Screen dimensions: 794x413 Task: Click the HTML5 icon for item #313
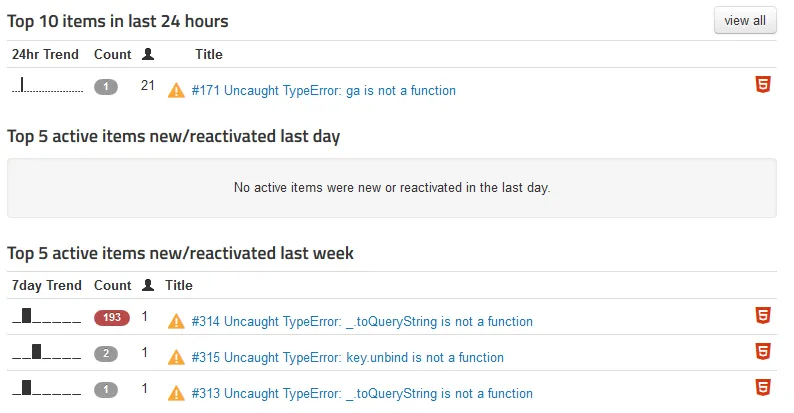[x=762, y=387]
